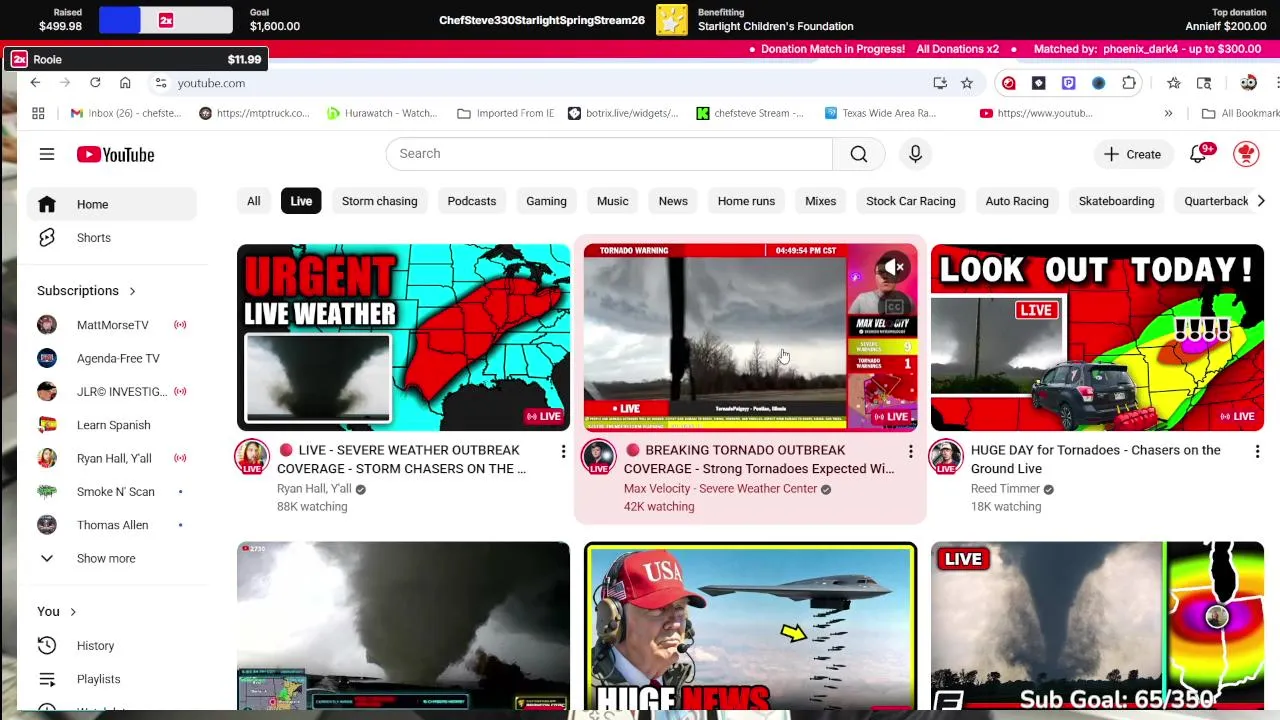Click the YouTube search field
This screenshot has height=720, width=1280.
pyautogui.click(x=609, y=154)
